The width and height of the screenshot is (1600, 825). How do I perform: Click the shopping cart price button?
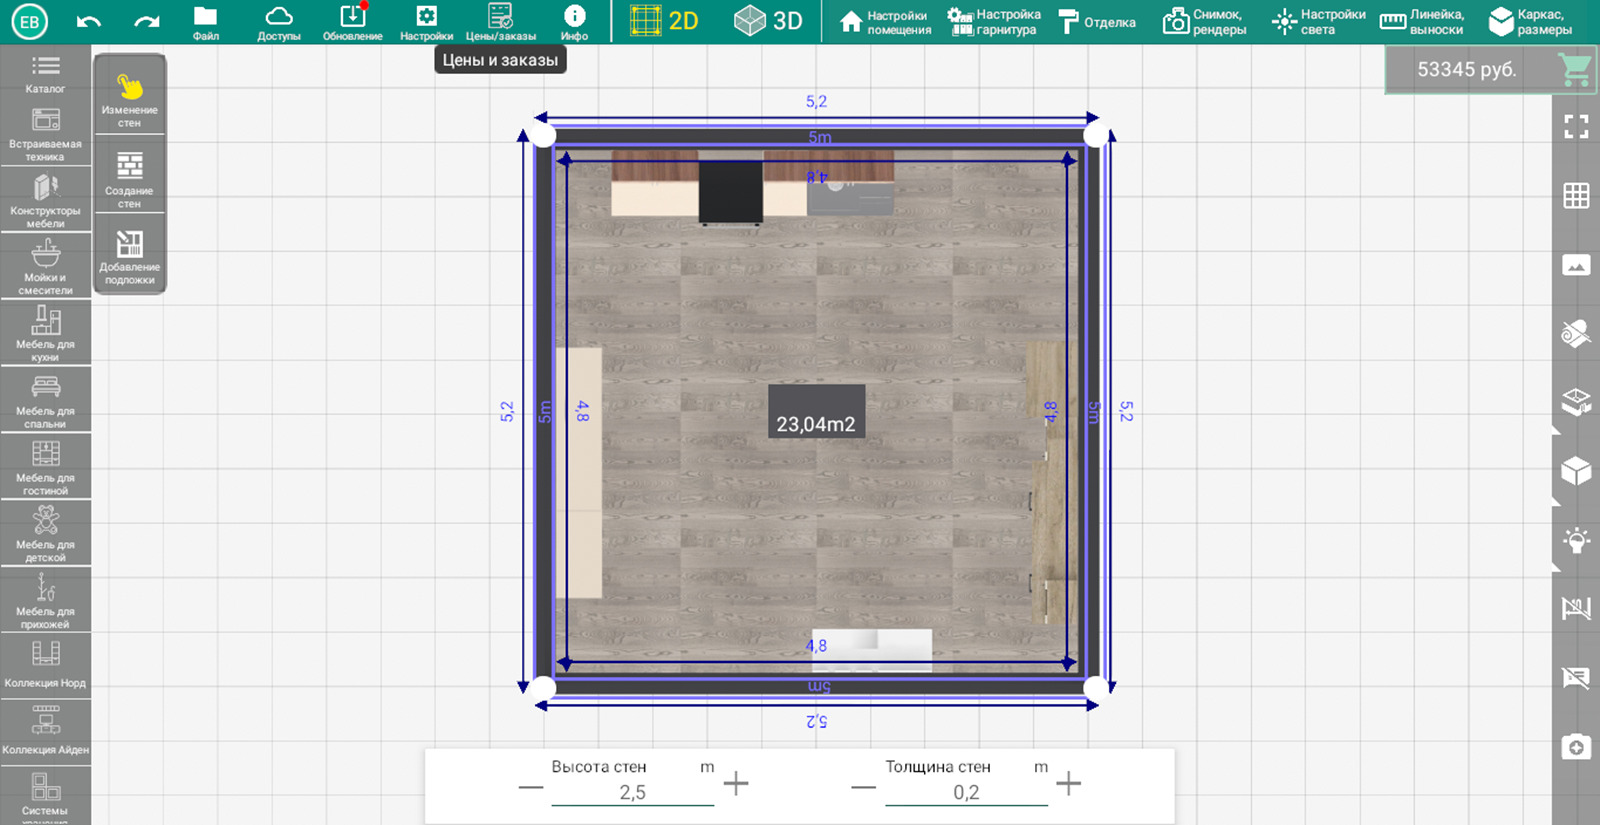[1467, 70]
